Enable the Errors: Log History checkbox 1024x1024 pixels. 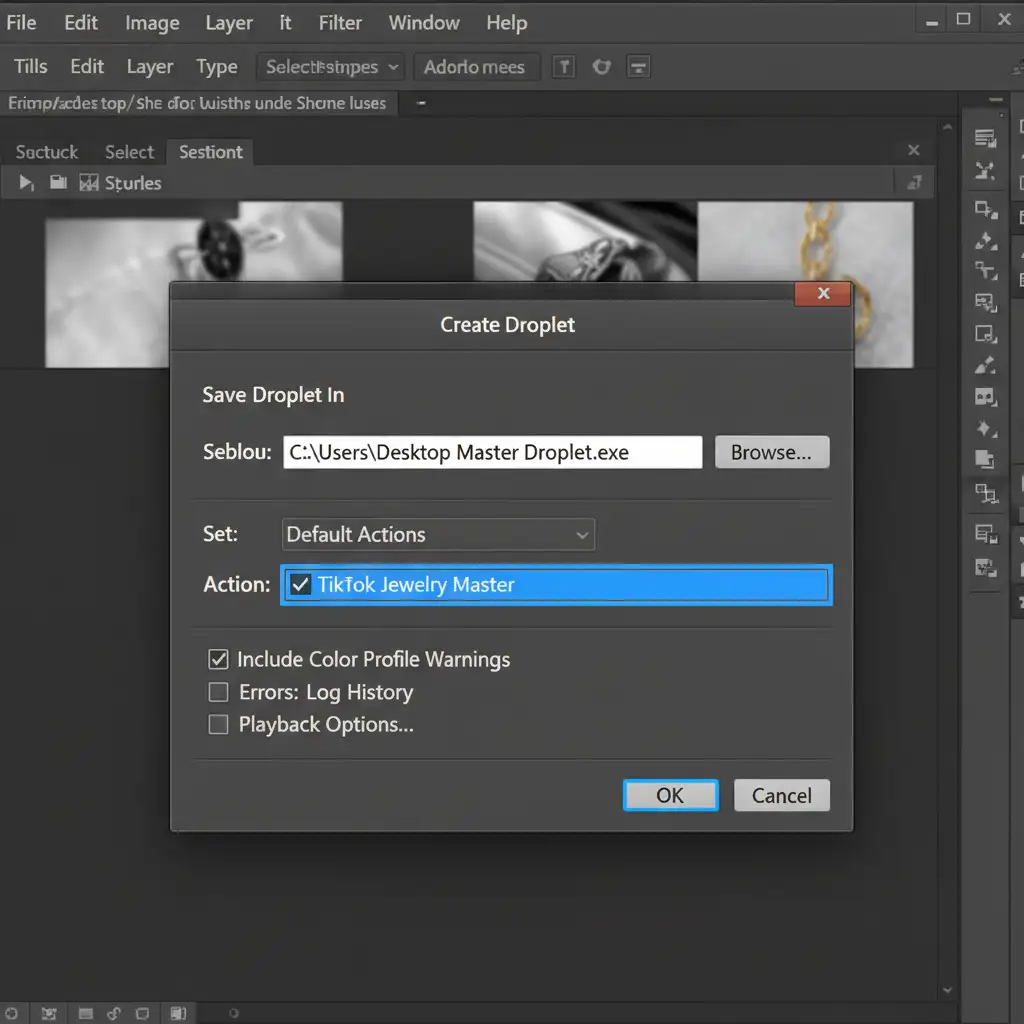tap(218, 692)
